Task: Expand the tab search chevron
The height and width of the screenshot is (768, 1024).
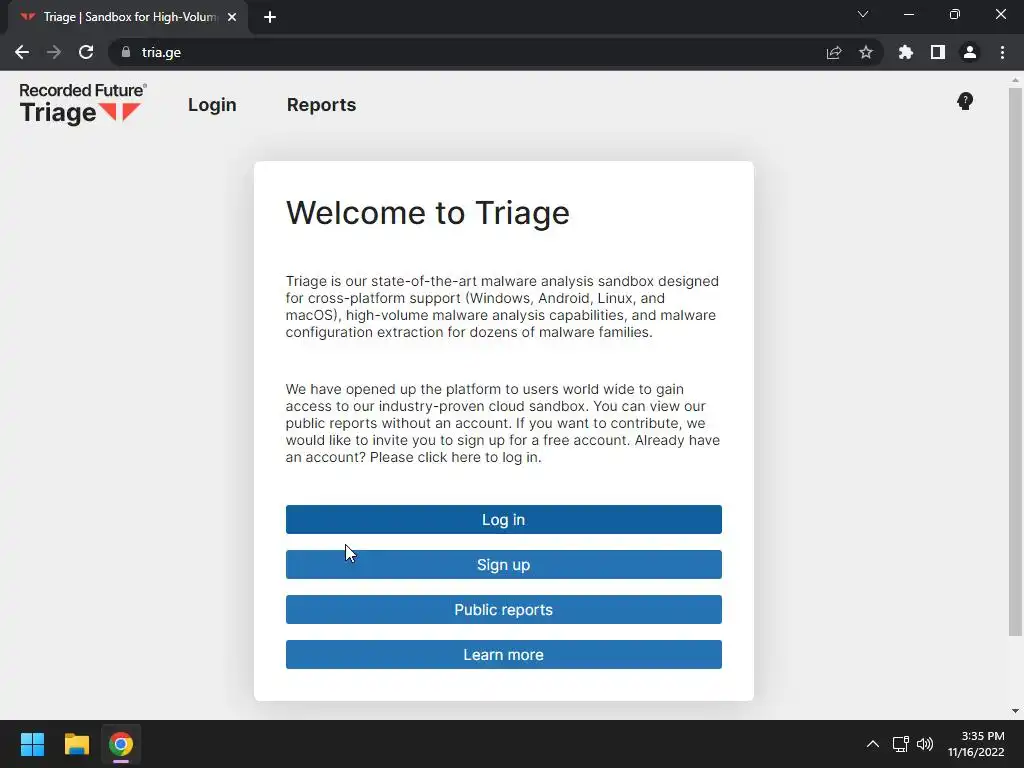Action: click(x=863, y=14)
